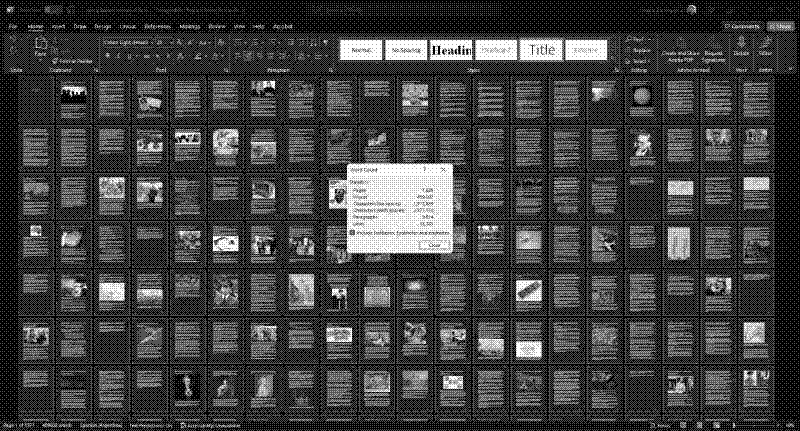The image size is (800, 431).
Task: Click Clear All Formatting icon
Action: [221, 43]
